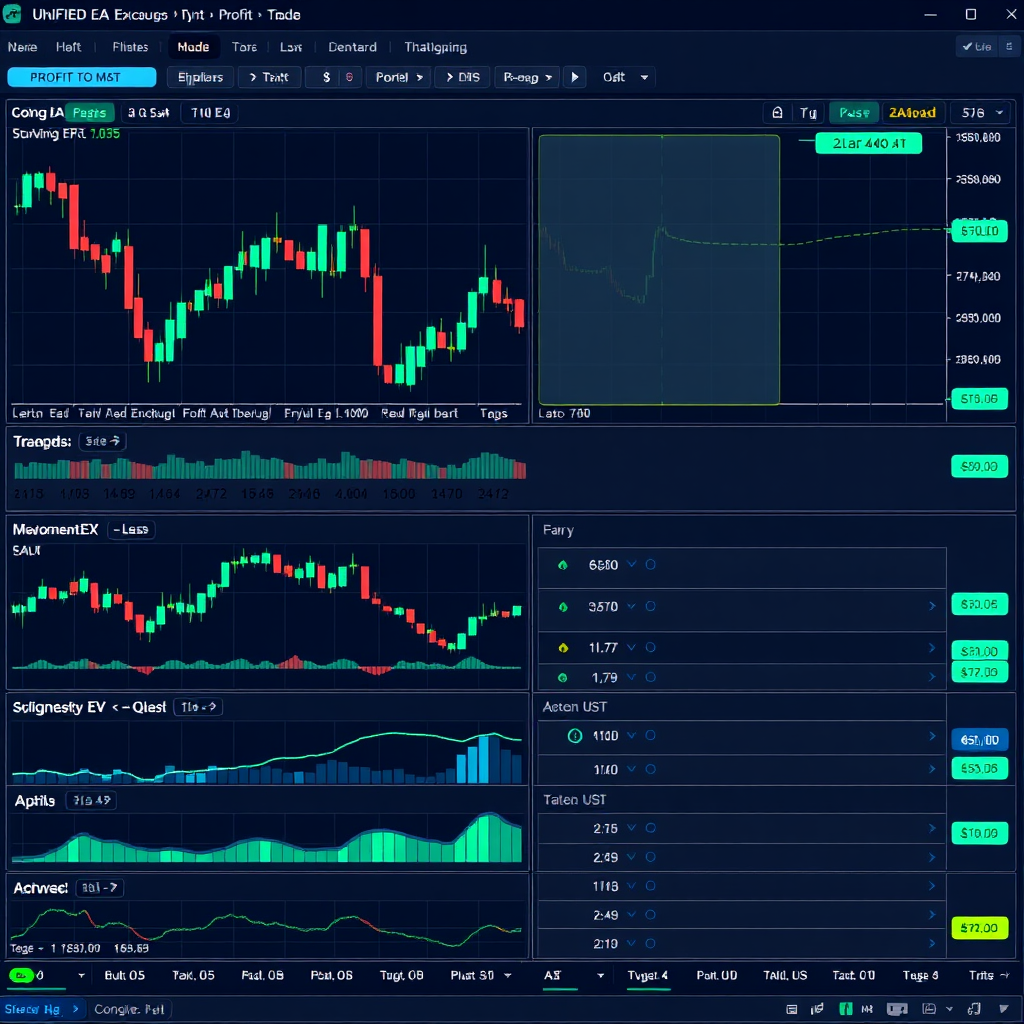Image resolution: width=1024 pixels, height=1024 pixels.
Task: Open the Mode menu
Action: 193,46
